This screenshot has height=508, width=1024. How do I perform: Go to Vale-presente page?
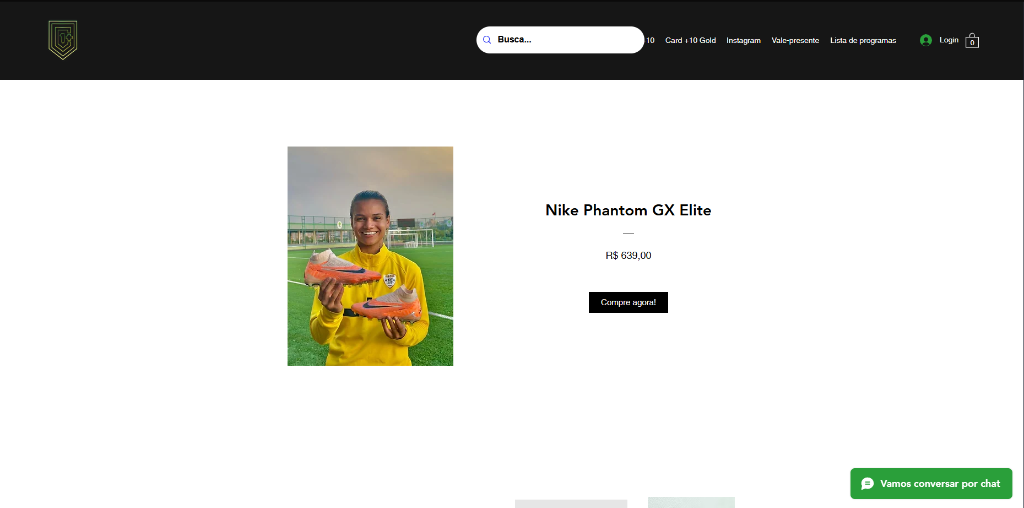[x=795, y=40]
